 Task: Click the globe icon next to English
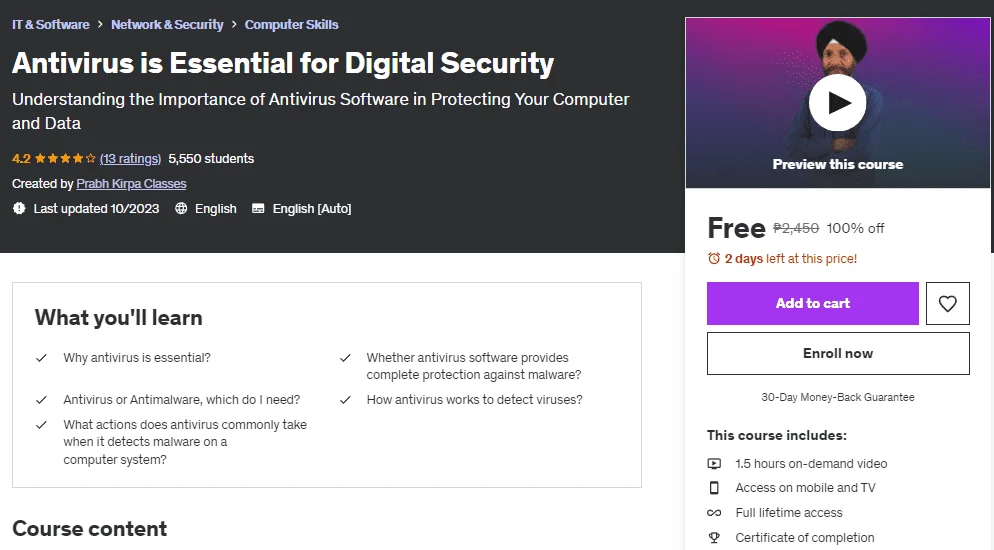coord(181,208)
